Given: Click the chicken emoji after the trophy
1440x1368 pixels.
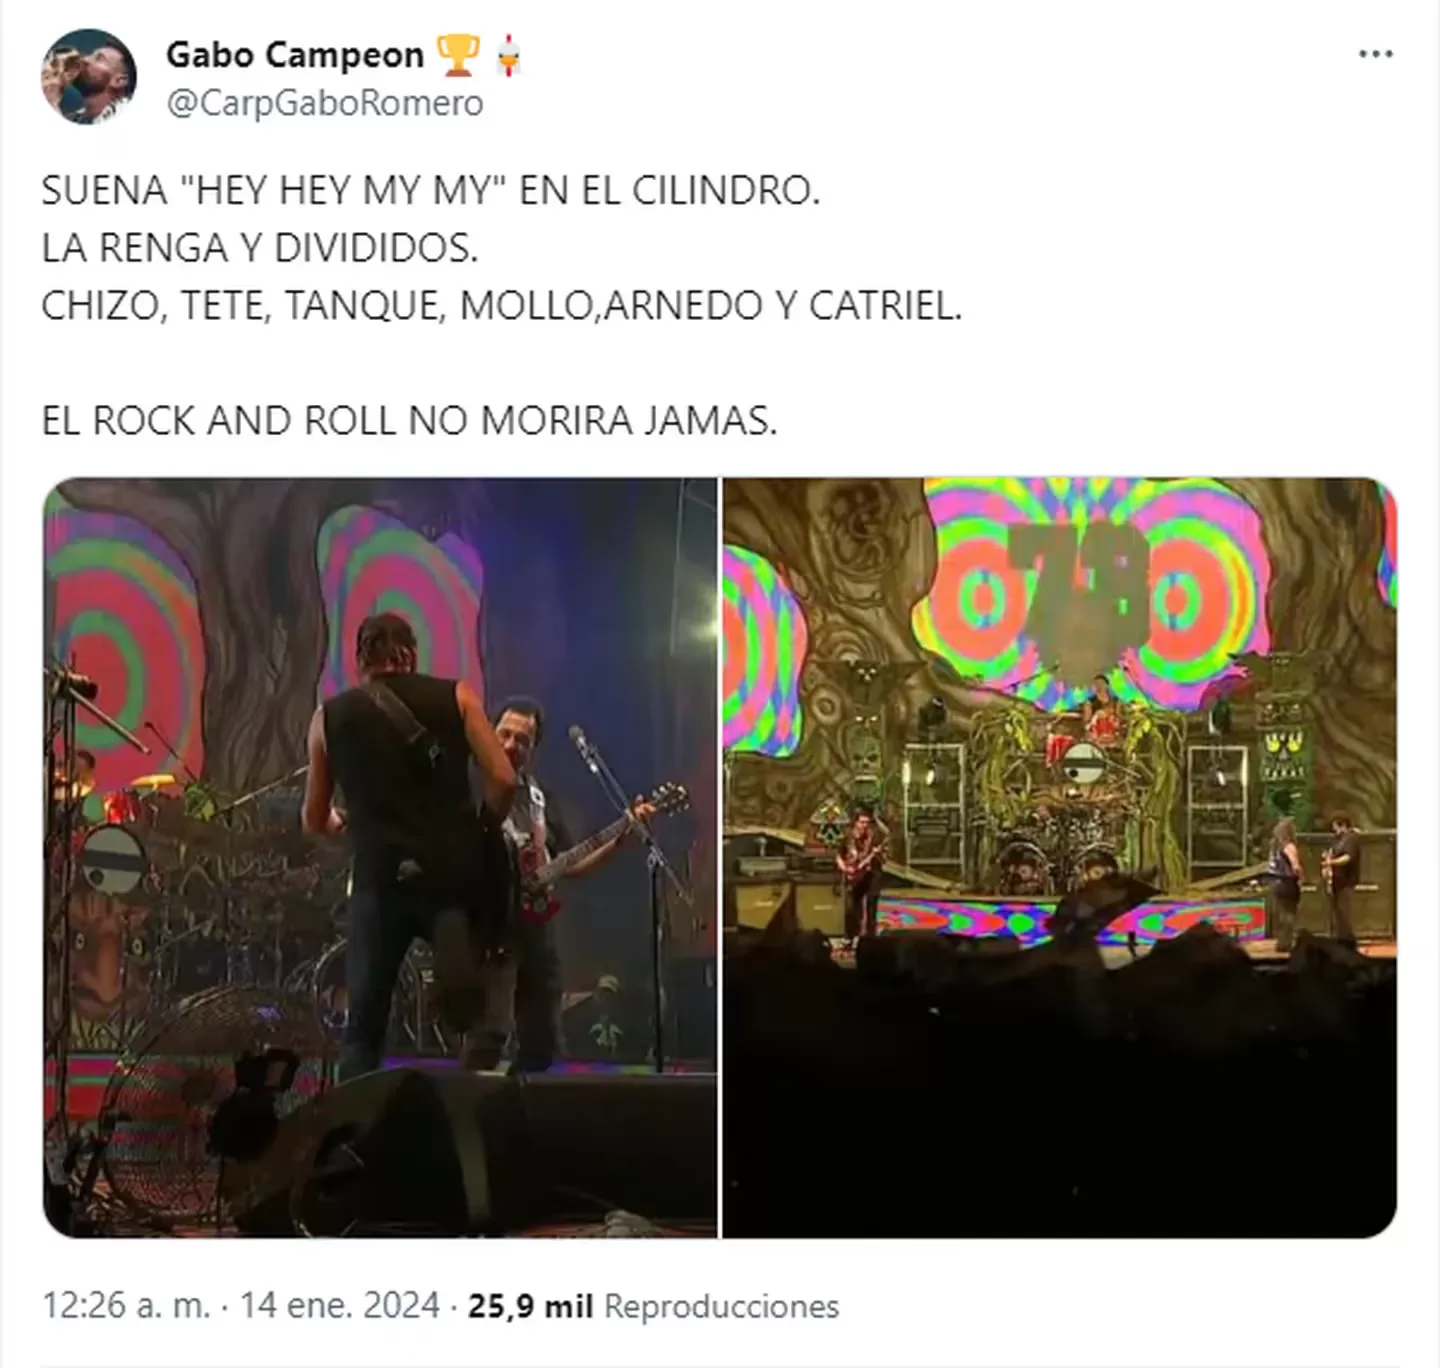Looking at the screenshot, I should tap(508, 56).
